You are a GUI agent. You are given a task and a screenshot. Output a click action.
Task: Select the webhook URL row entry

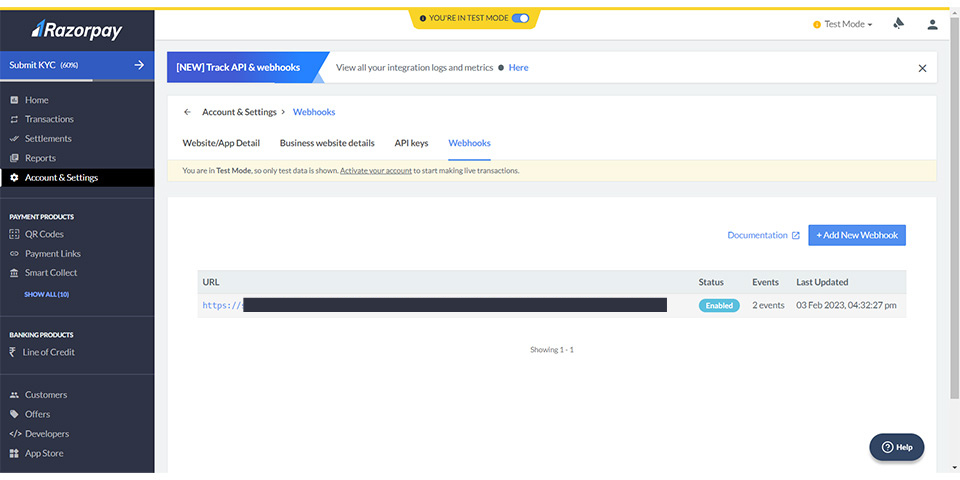tap(434, 305)
